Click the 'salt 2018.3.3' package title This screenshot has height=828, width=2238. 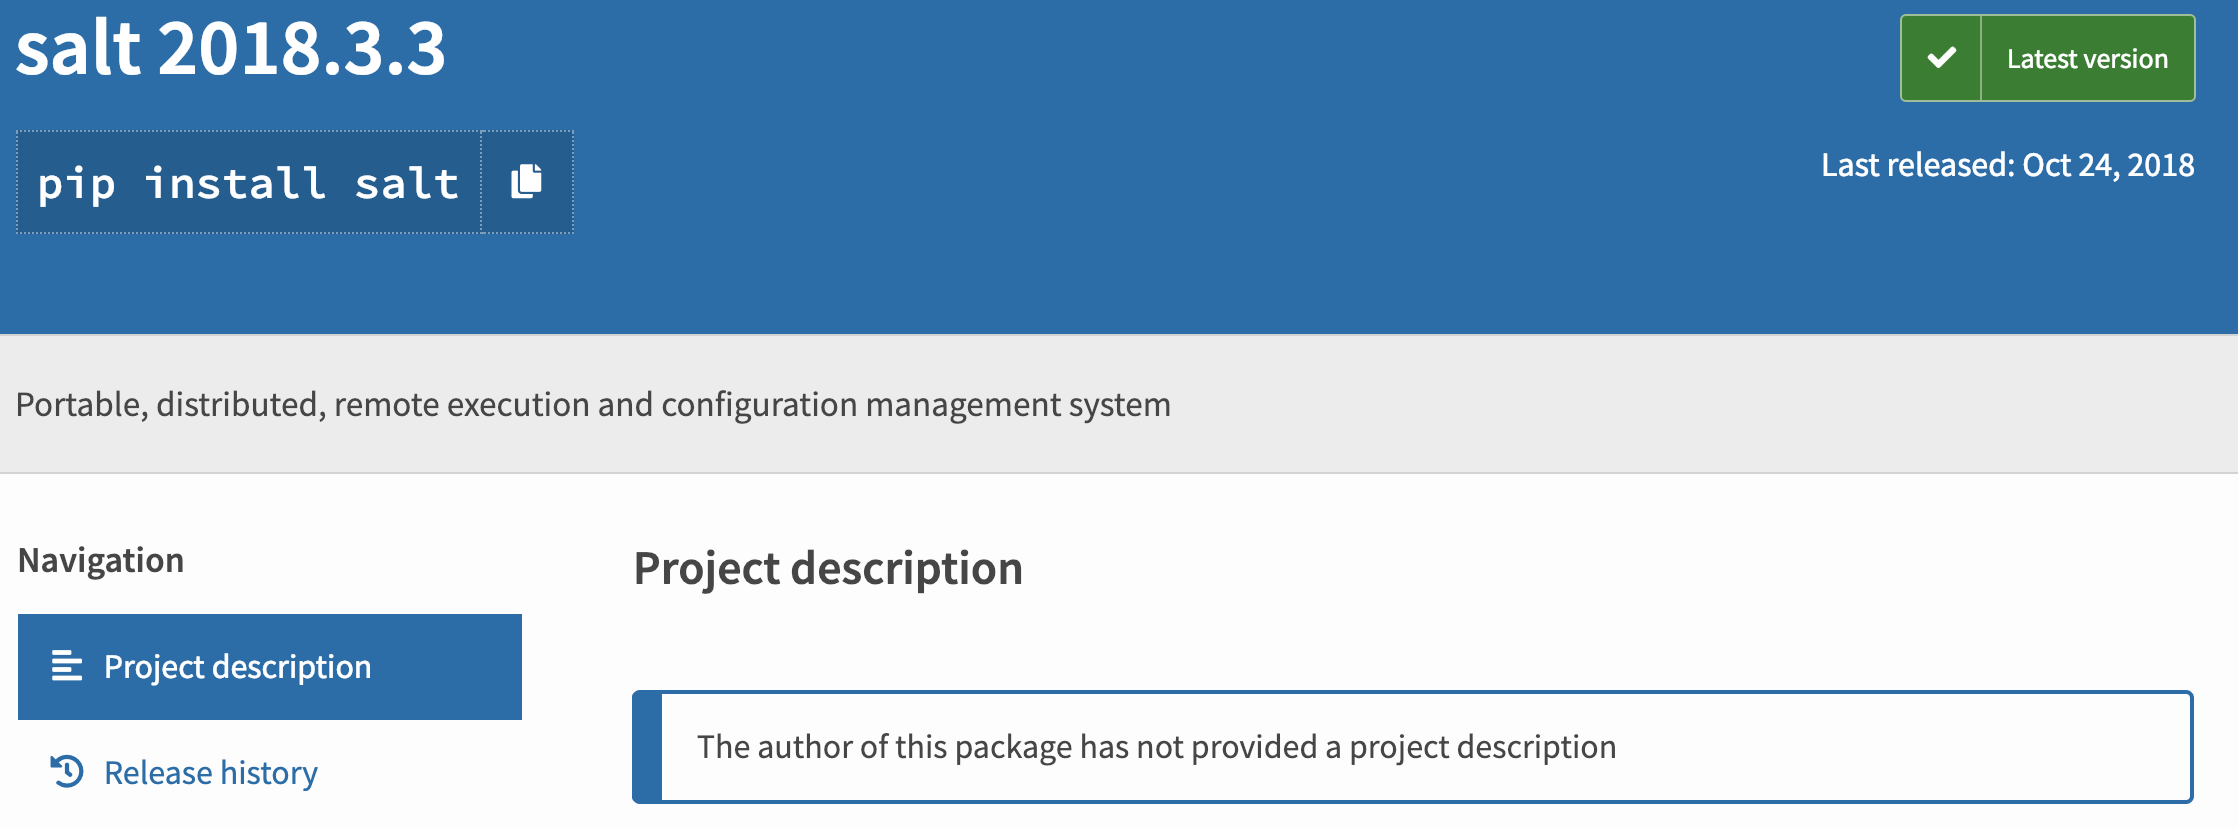click(231, 48)
